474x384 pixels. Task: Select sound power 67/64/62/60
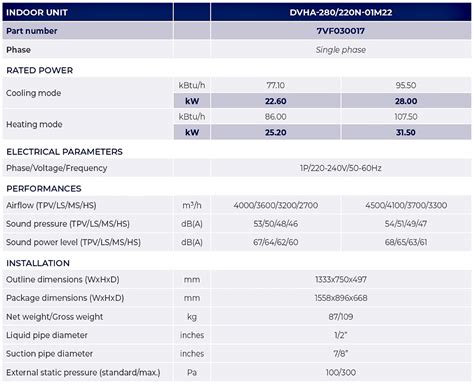pyautogui.click(x=275, y=242)
